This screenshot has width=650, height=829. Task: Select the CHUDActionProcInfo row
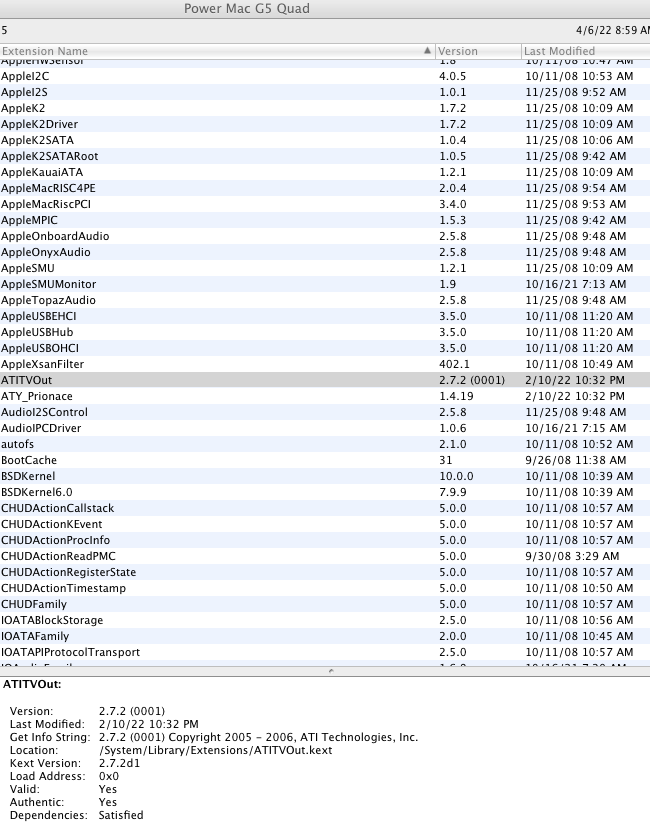point(325,540)
